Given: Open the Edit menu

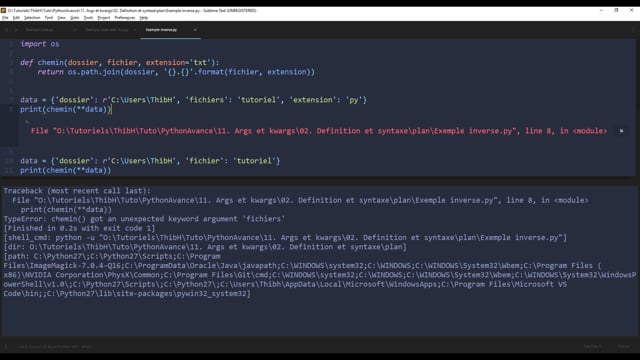Looking at the screenshot, I should pos(16,18).
